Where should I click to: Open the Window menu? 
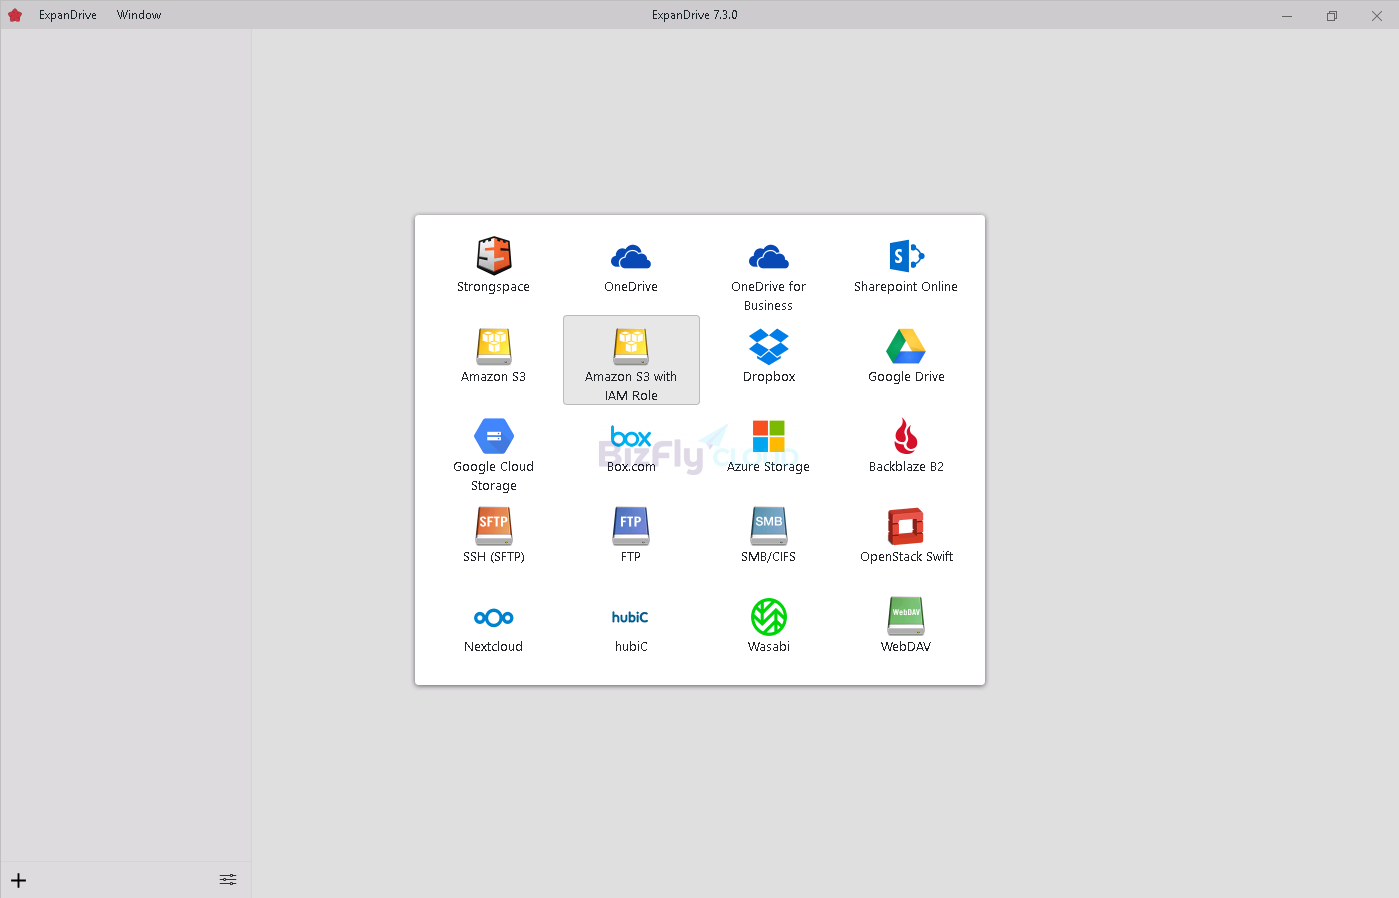(139, 15)
